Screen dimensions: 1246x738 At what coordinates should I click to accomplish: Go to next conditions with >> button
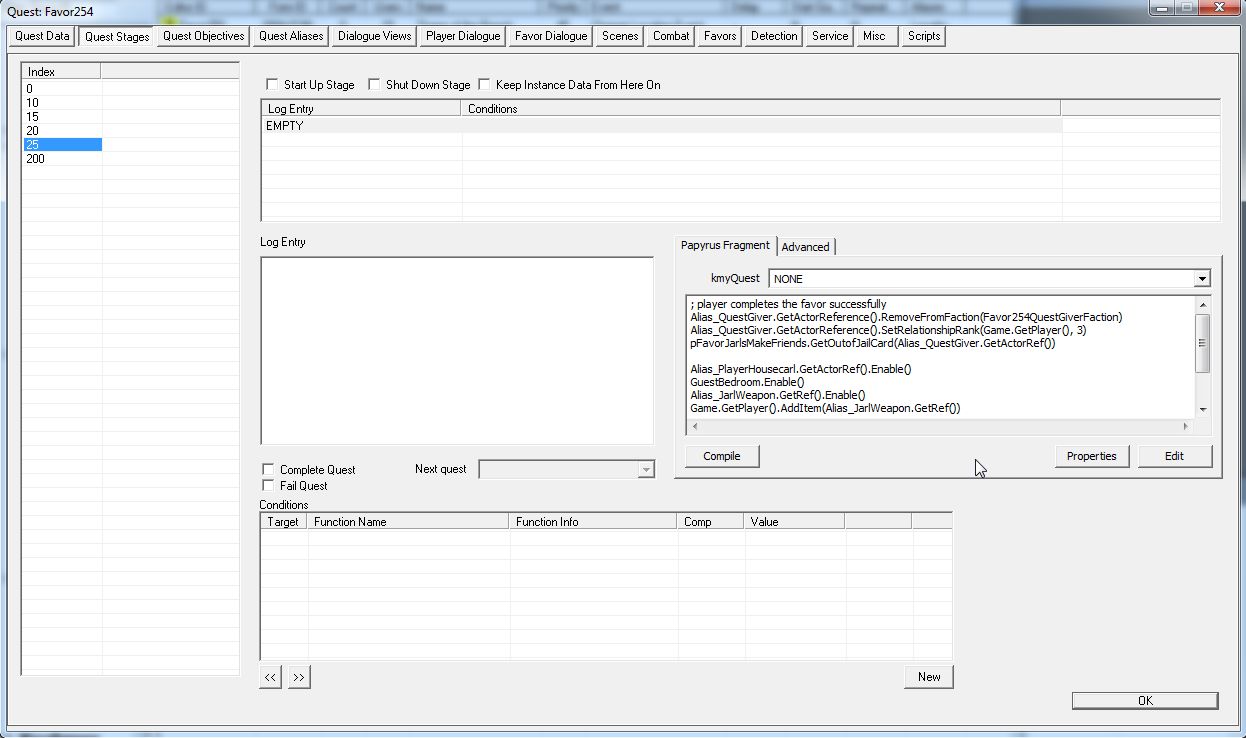[x=299, y=677]
